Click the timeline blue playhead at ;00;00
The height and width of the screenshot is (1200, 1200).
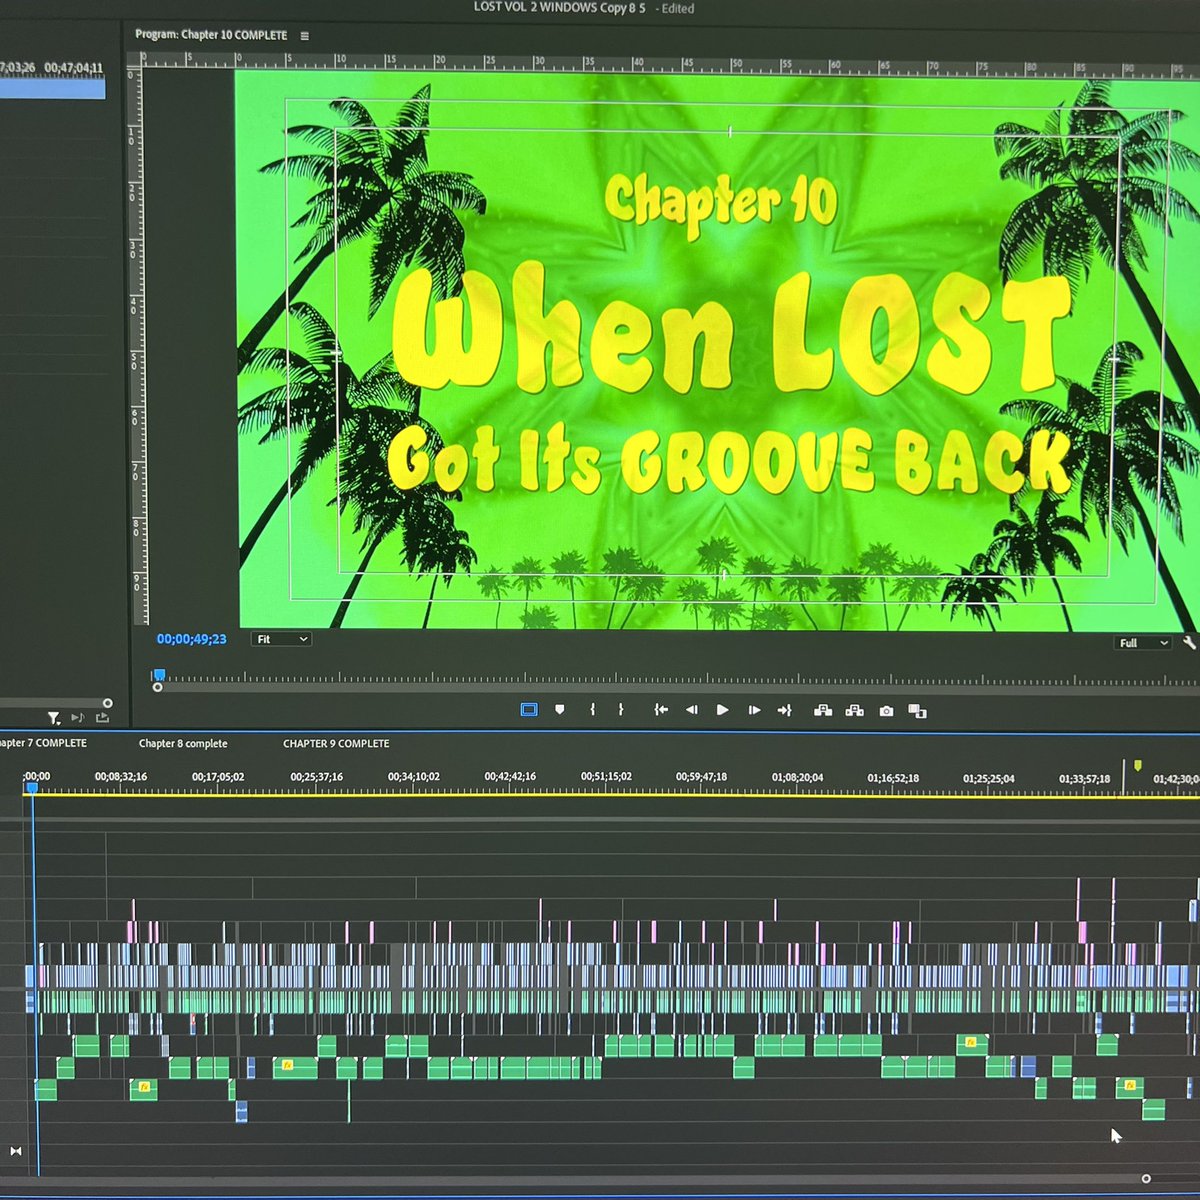[32, 788]
